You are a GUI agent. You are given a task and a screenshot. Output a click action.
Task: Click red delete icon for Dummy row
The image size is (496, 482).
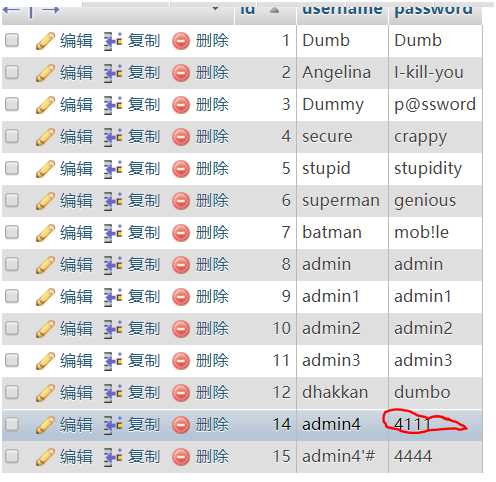pos(181,105)
